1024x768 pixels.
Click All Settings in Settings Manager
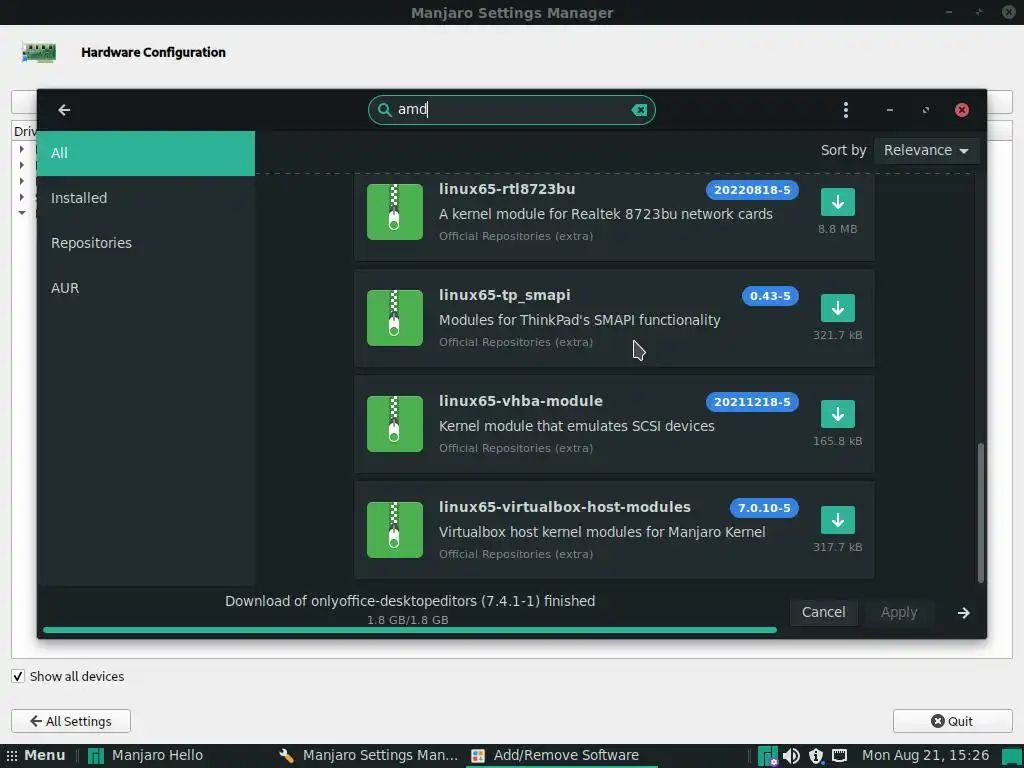click(x=71, y=721)
